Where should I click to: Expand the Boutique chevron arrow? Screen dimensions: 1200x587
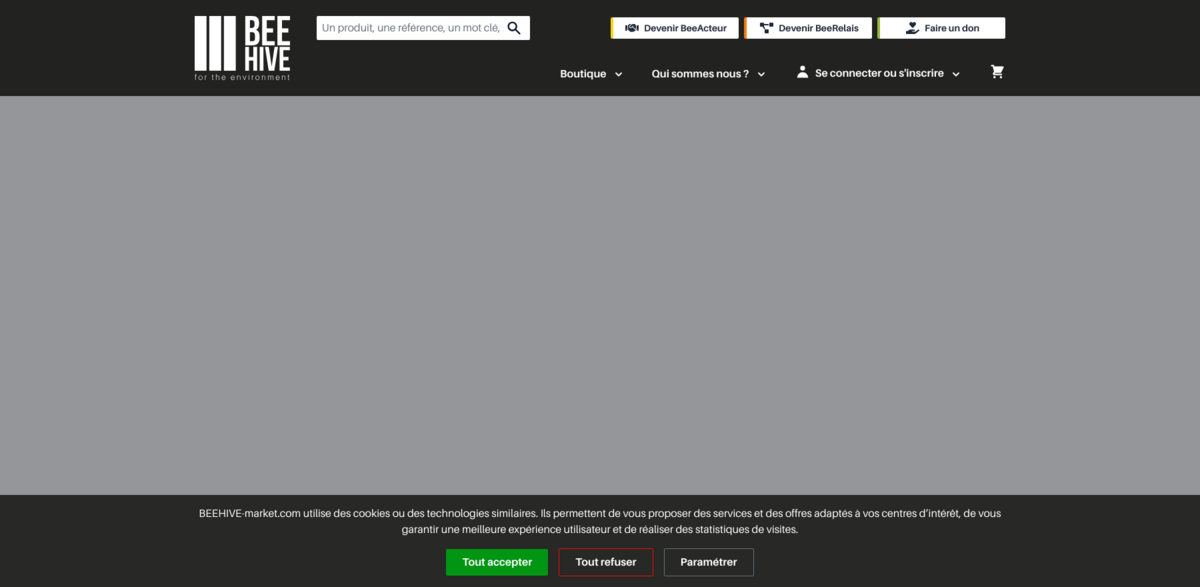(x=618, y=74)
